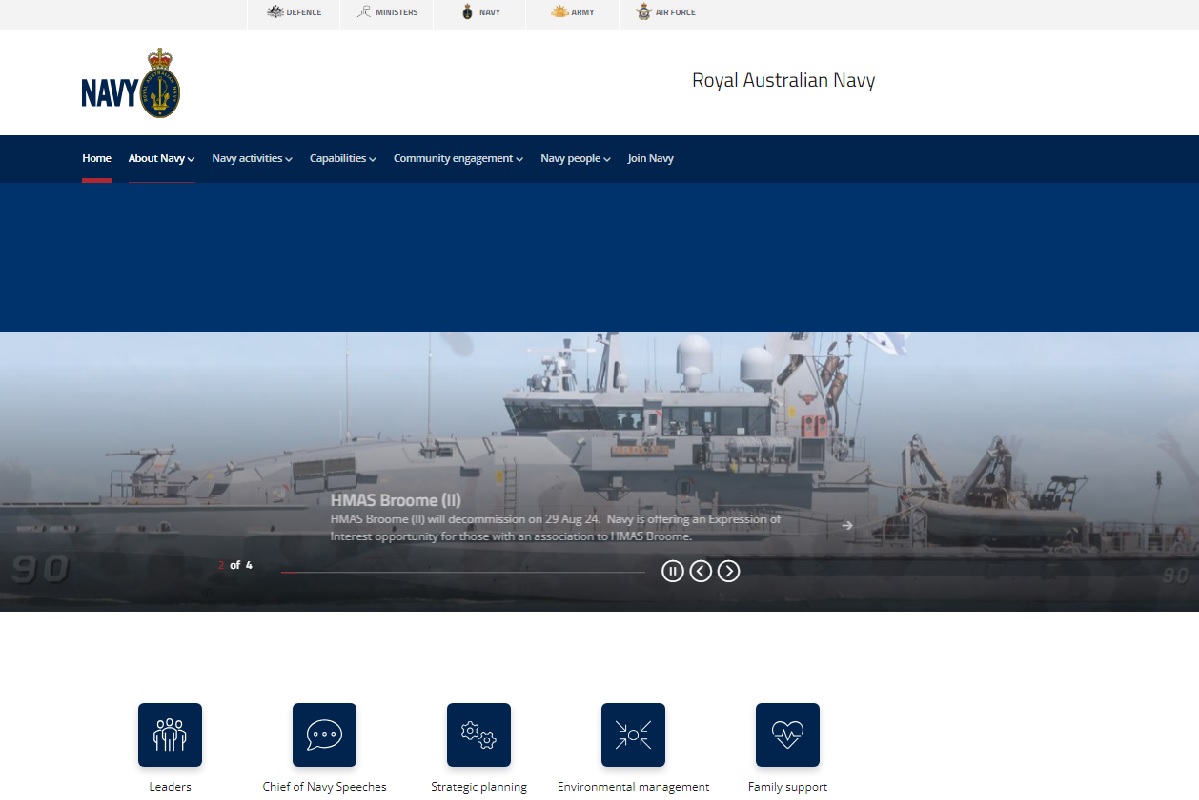Image resolution: width=1199 pixels, height=800 pixels.
Task: Expand the Community engagement dropdown
Action: click(458, 158)
